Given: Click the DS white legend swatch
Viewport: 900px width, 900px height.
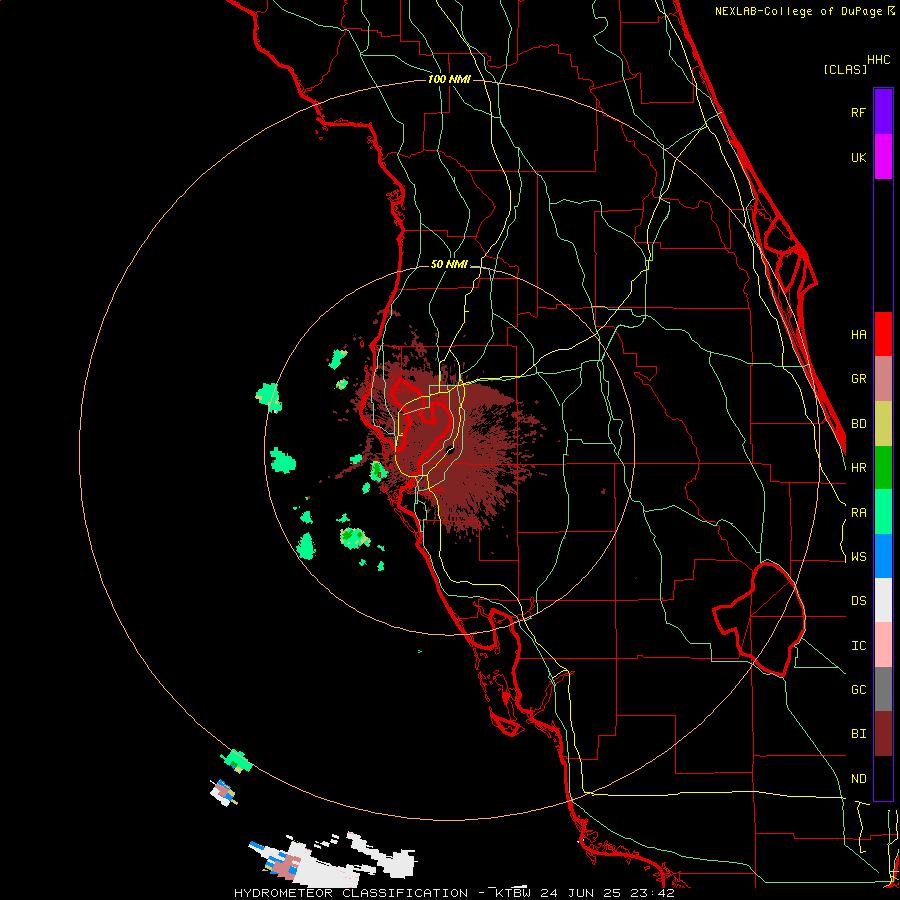Looking at the screenshot, I should [x=883, y=600].
